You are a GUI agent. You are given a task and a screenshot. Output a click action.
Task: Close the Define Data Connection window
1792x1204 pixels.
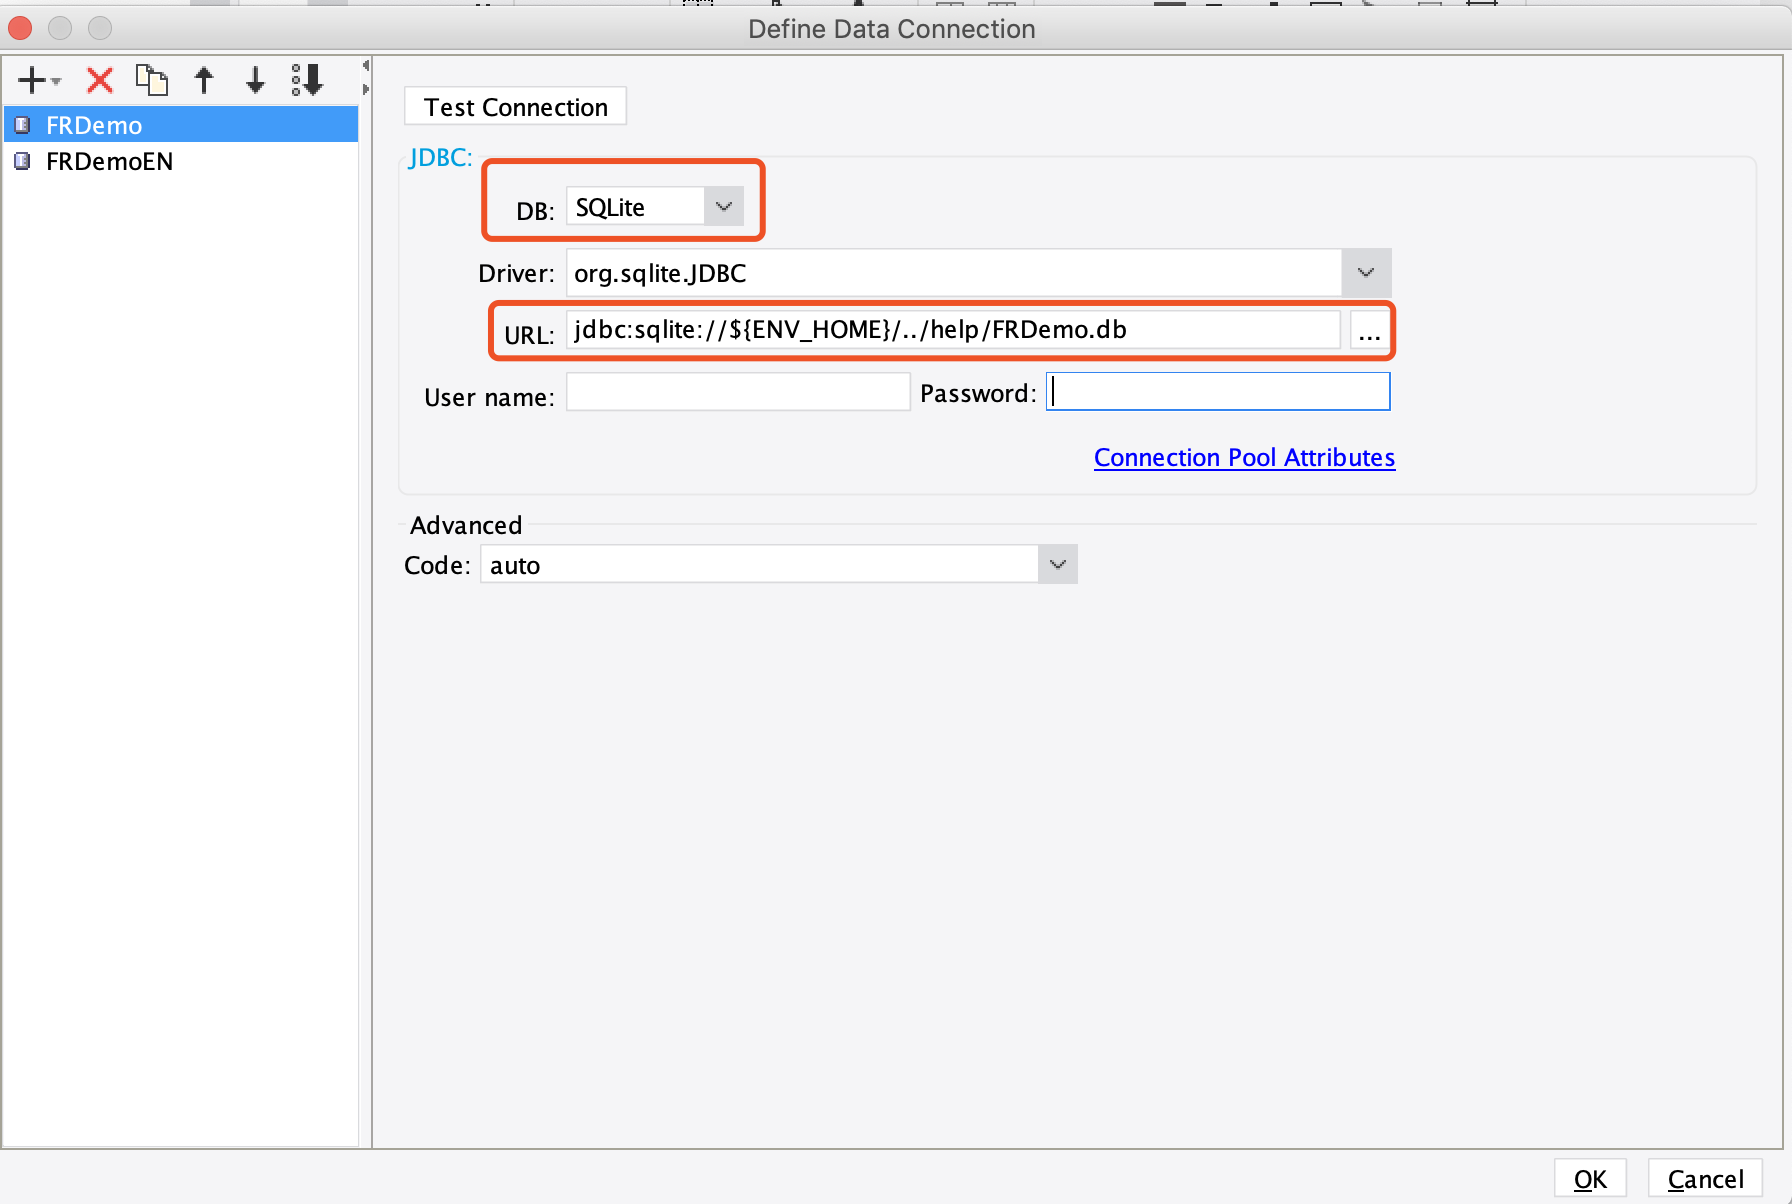[20, 28]
